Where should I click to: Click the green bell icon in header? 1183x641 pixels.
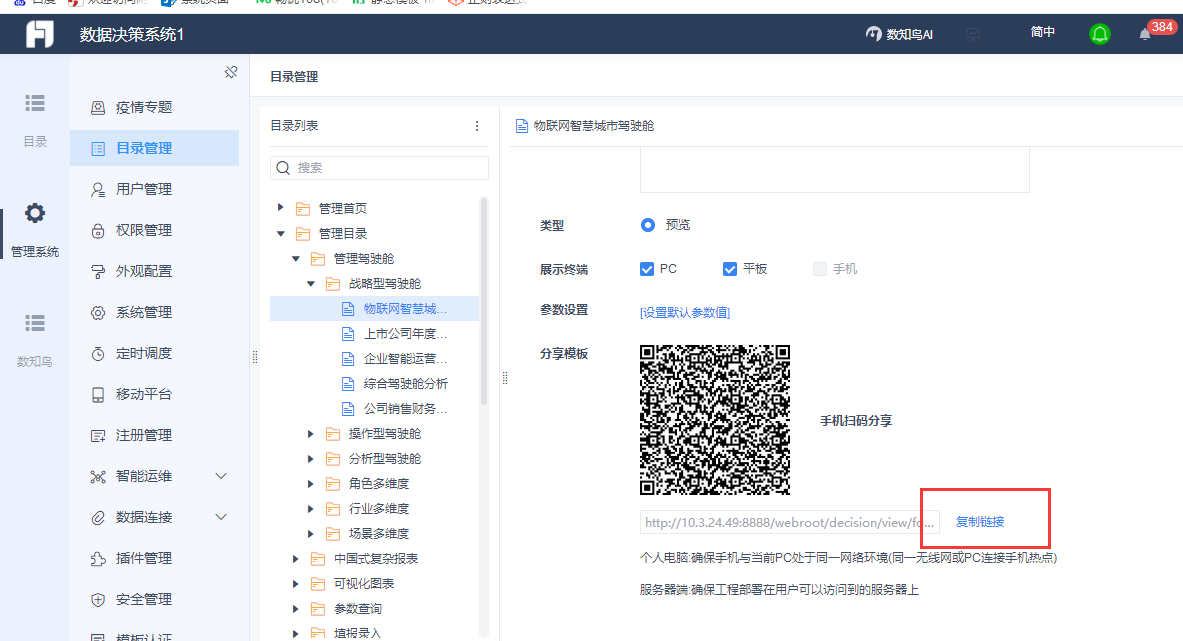[1099, 34]
